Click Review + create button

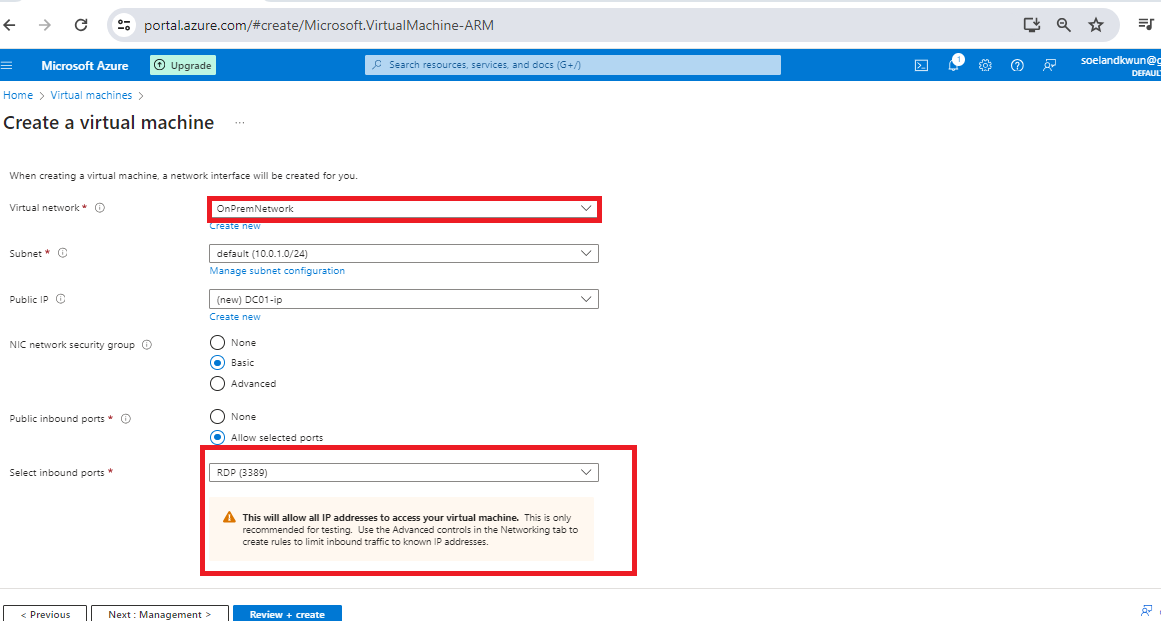click(x=287, y=614)
